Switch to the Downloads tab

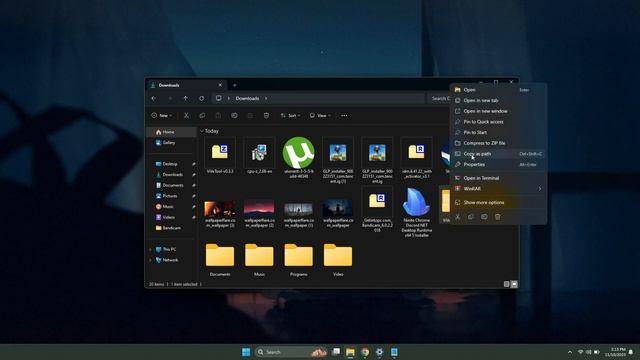tap(185, 85)
